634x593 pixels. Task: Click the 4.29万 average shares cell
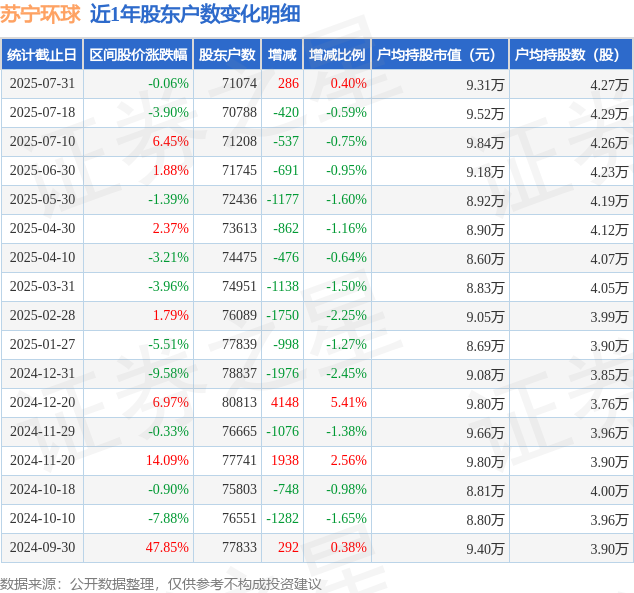point(571,113)
